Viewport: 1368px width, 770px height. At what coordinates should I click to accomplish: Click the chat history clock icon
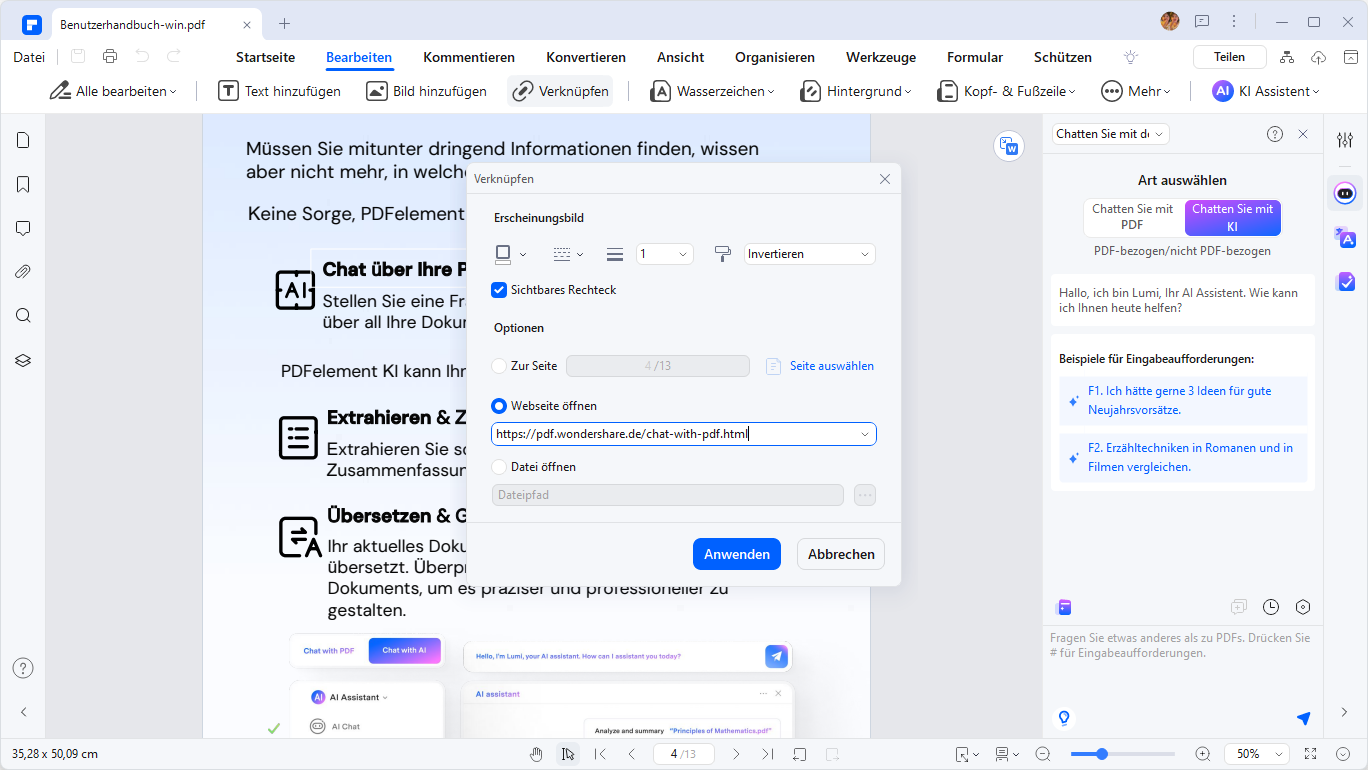point(1271,607)
